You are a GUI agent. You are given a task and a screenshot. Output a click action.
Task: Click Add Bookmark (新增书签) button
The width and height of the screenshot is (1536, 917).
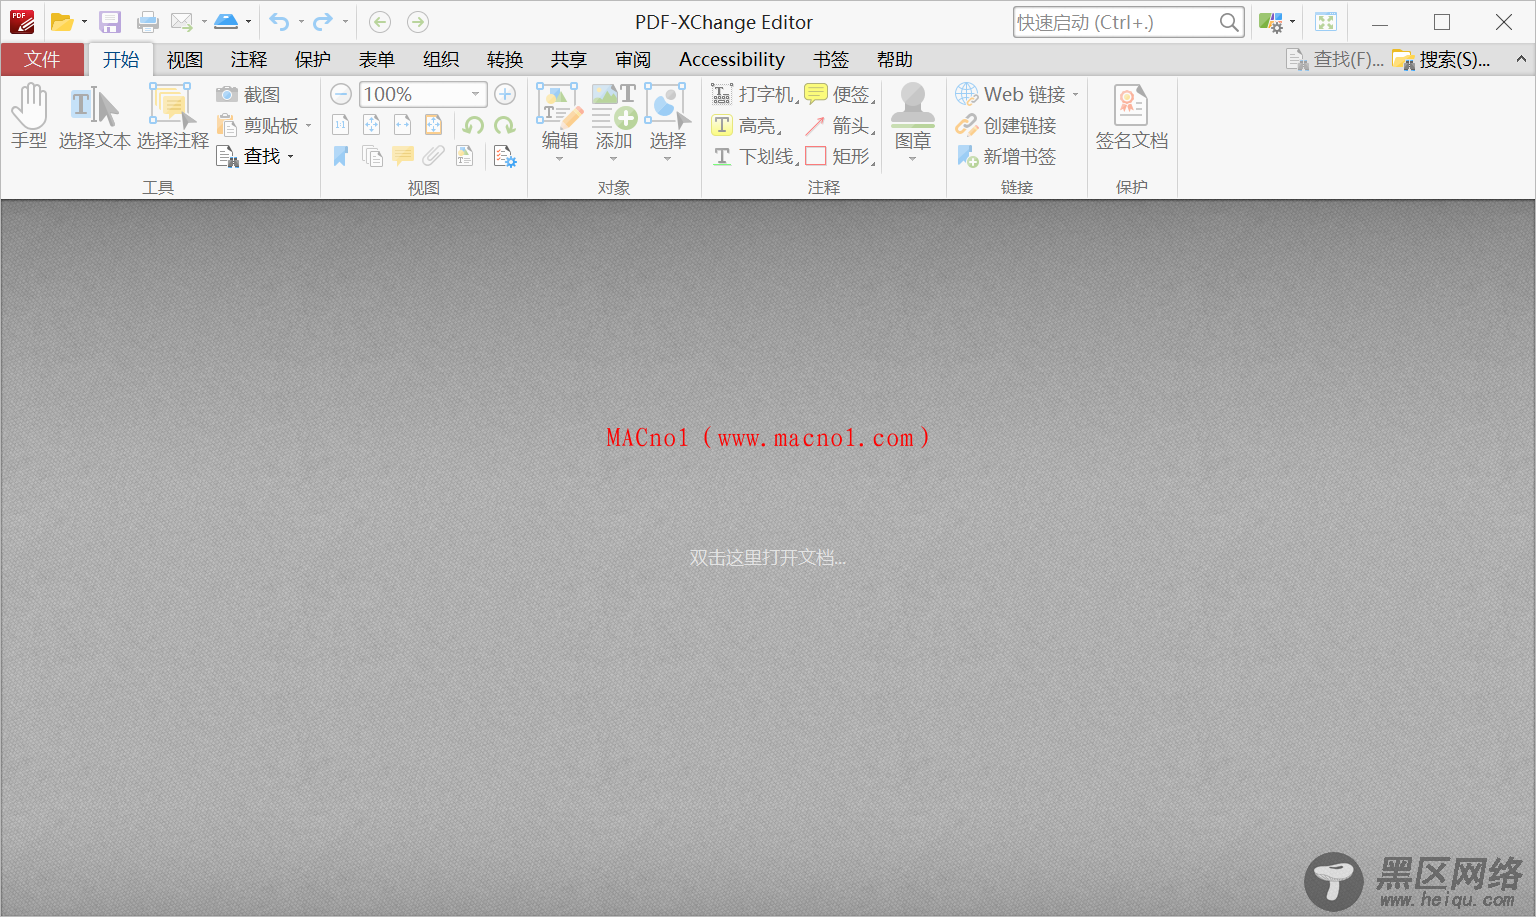click(x=1006, y=156)
